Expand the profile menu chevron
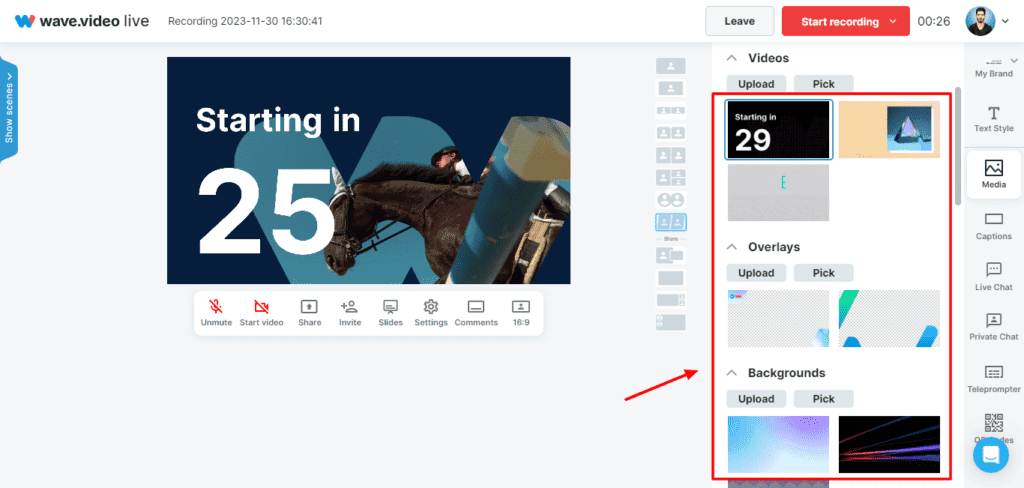Viewport: 1024px width, 488px height. tap(1005, 22)
